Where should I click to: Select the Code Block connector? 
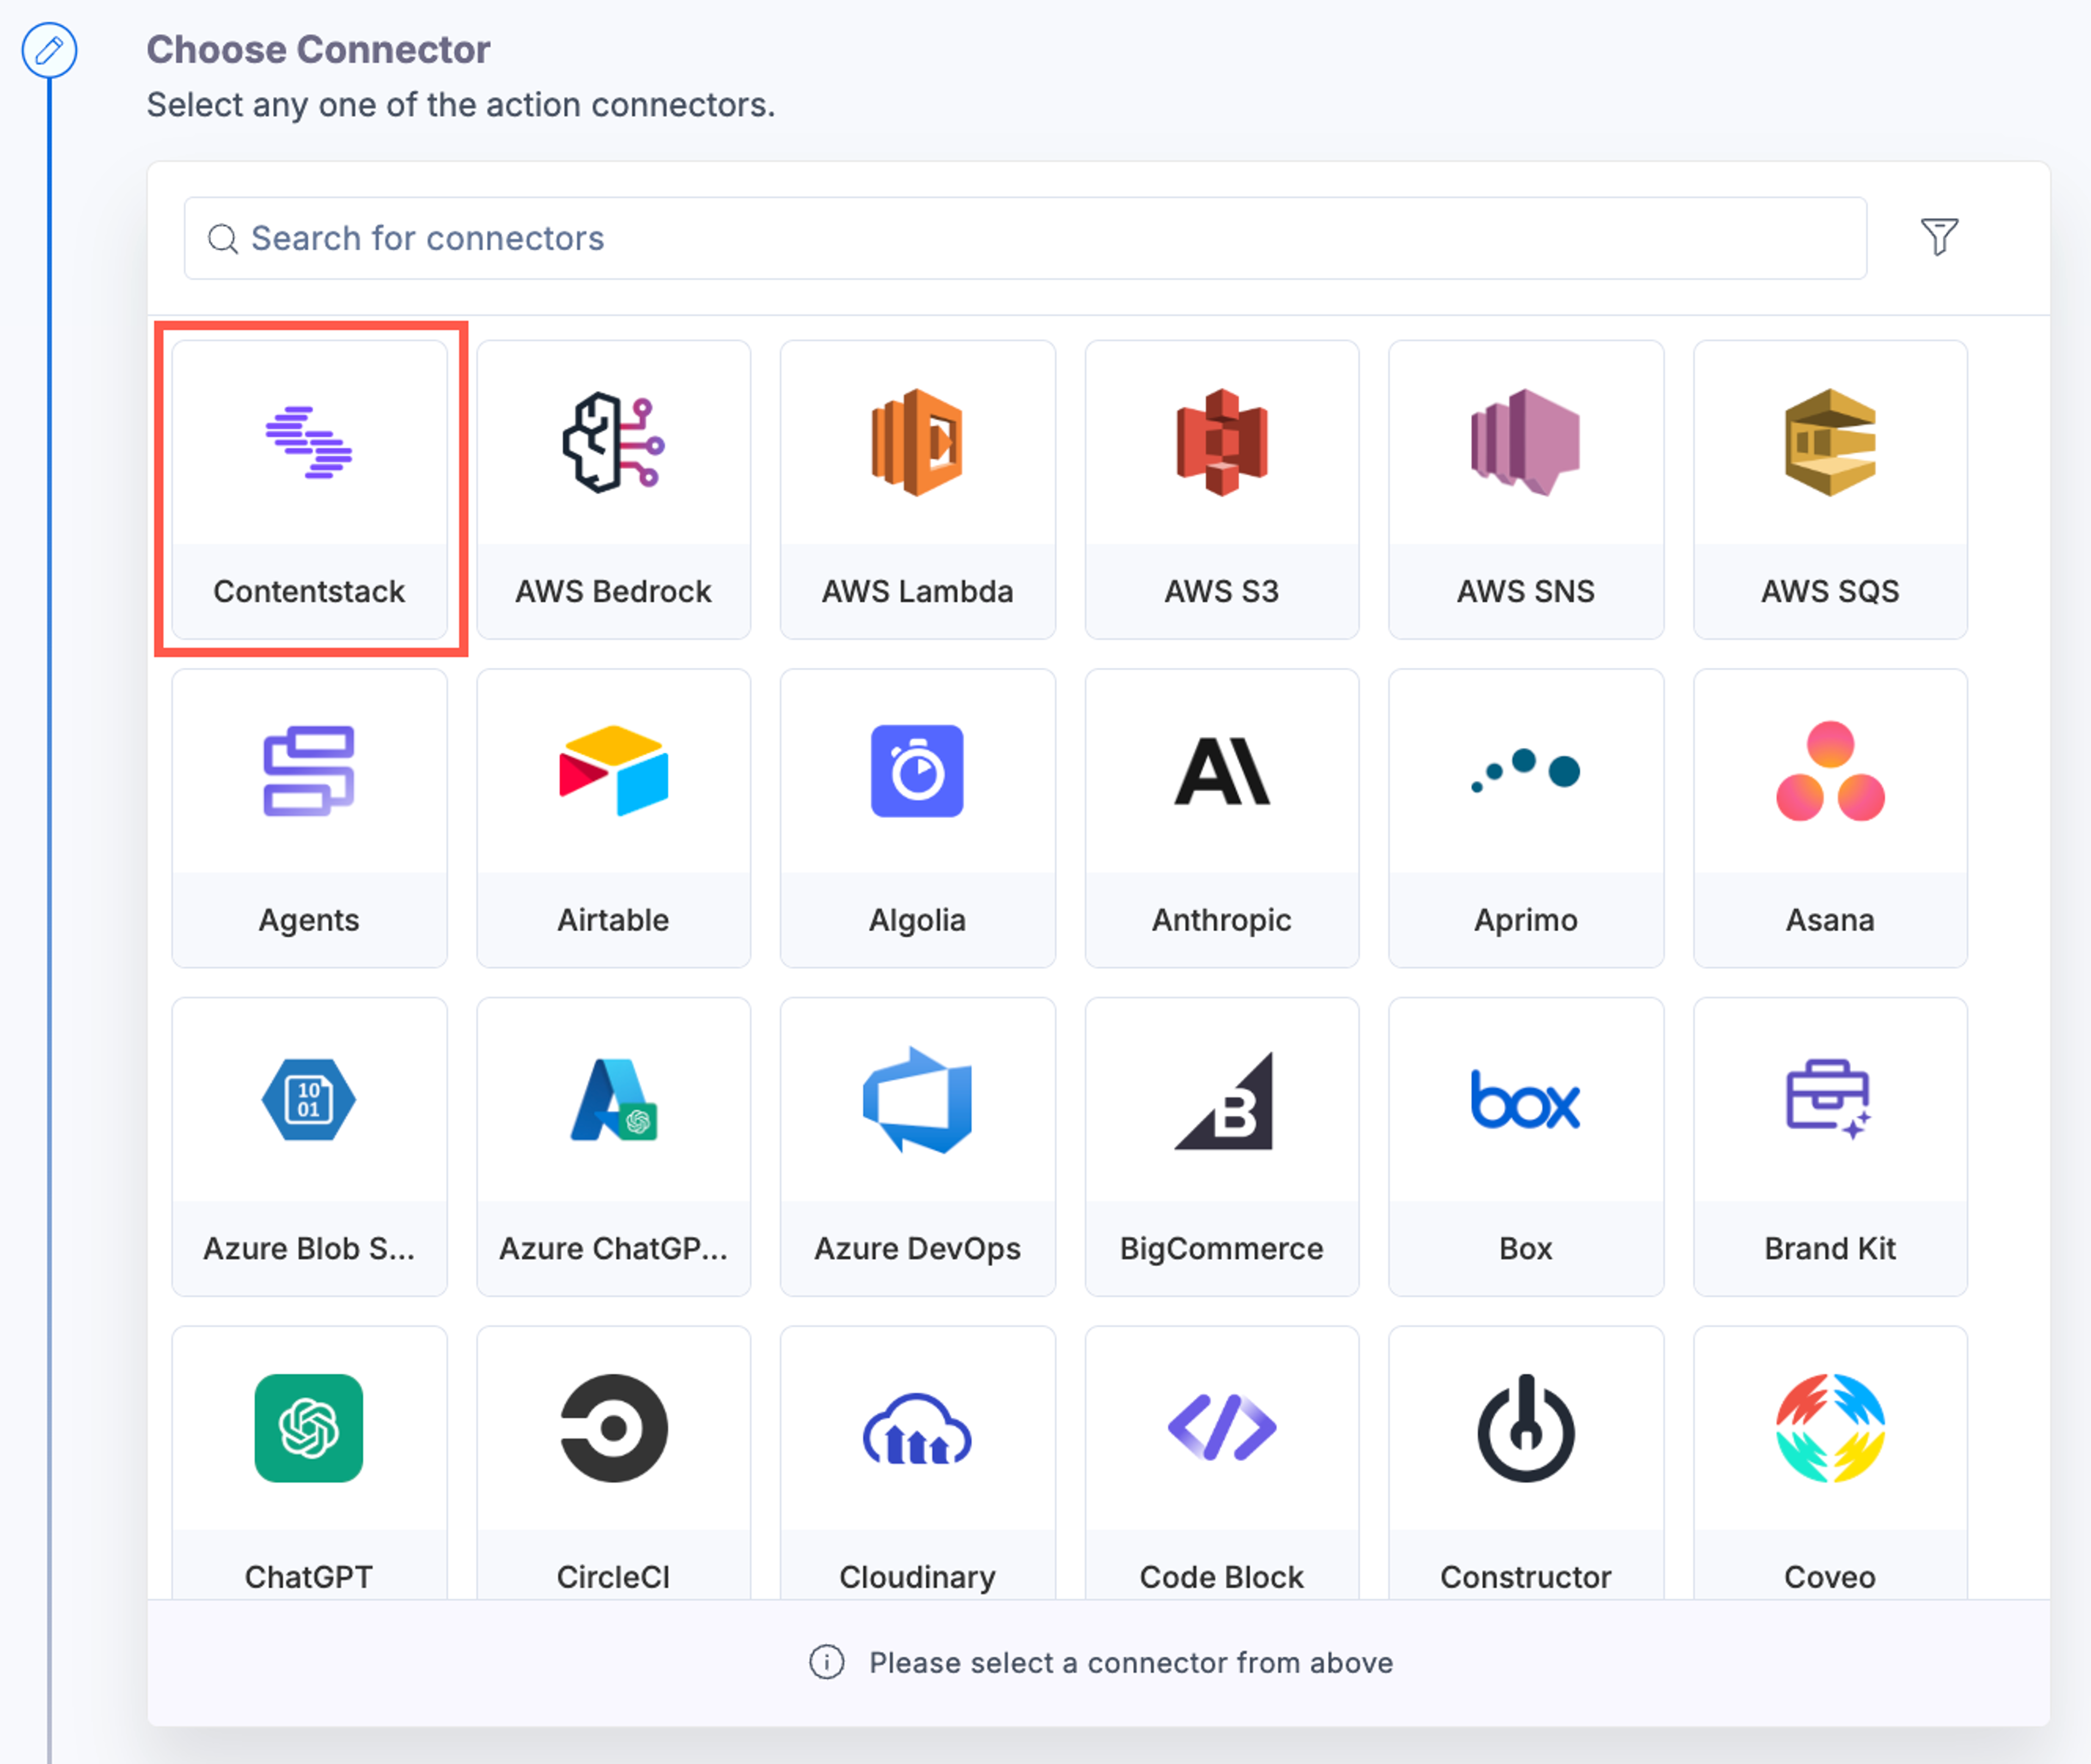1221,1462
